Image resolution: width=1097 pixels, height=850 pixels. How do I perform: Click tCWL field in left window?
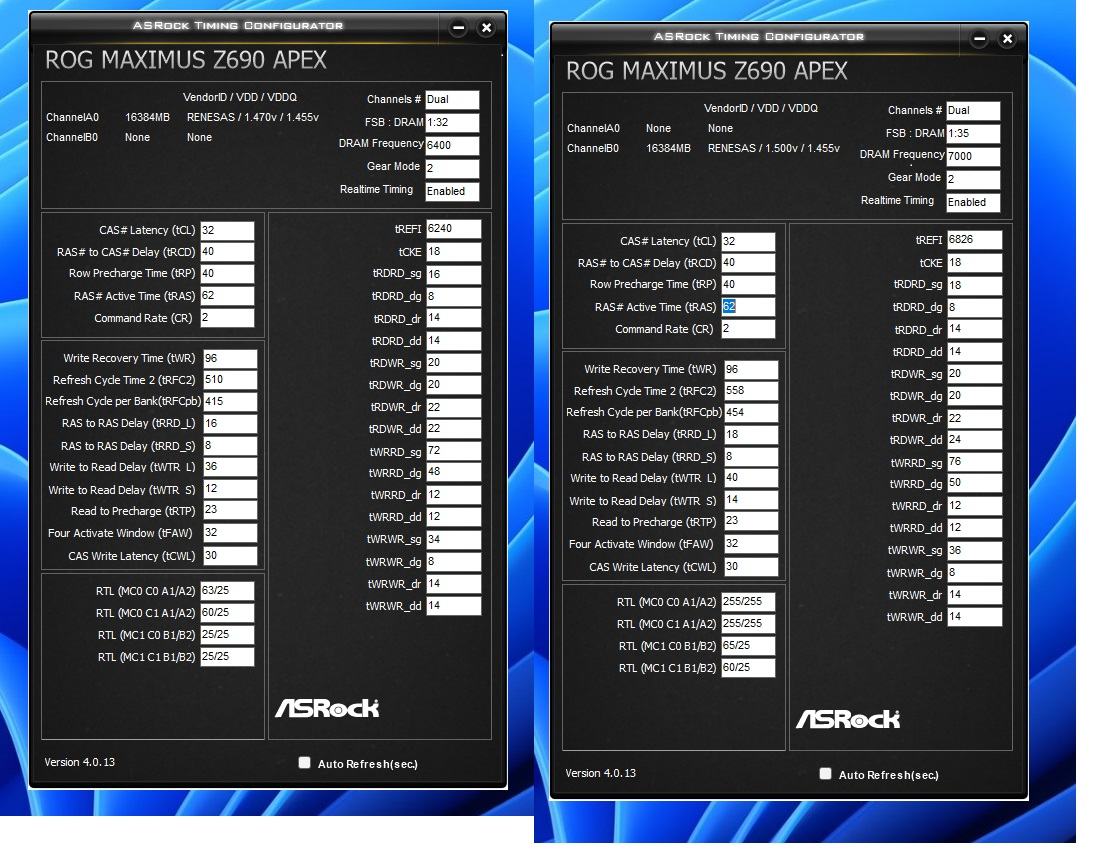tap(230, 555)
